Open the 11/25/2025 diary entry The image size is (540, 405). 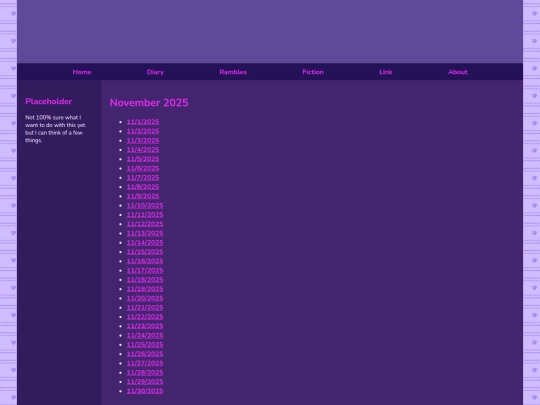pyautogui.click(x=145, y=345)
